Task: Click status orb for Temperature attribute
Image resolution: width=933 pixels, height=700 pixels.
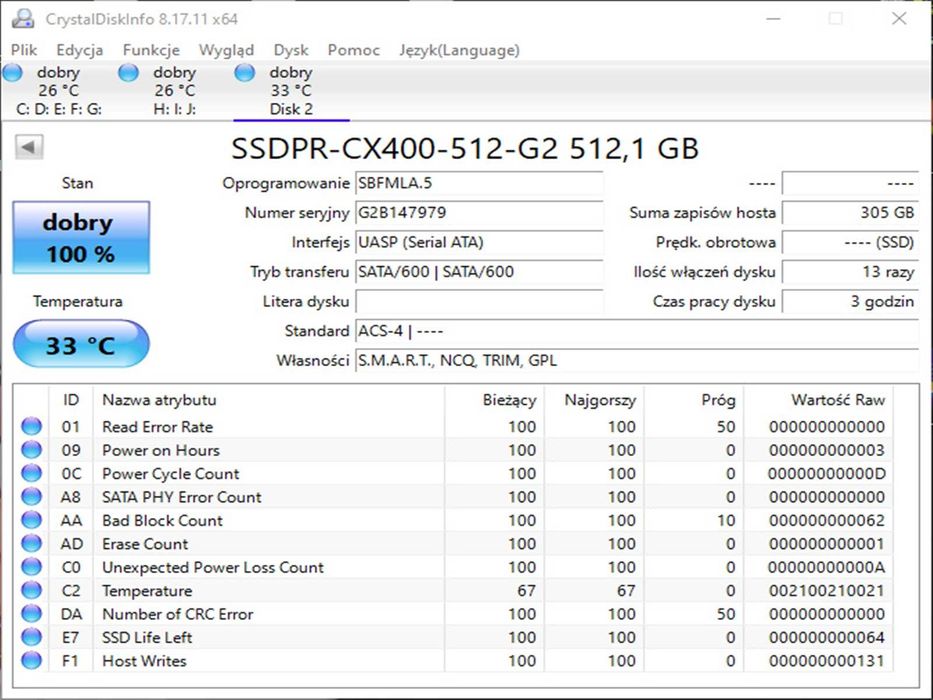Action: (32, 591)
